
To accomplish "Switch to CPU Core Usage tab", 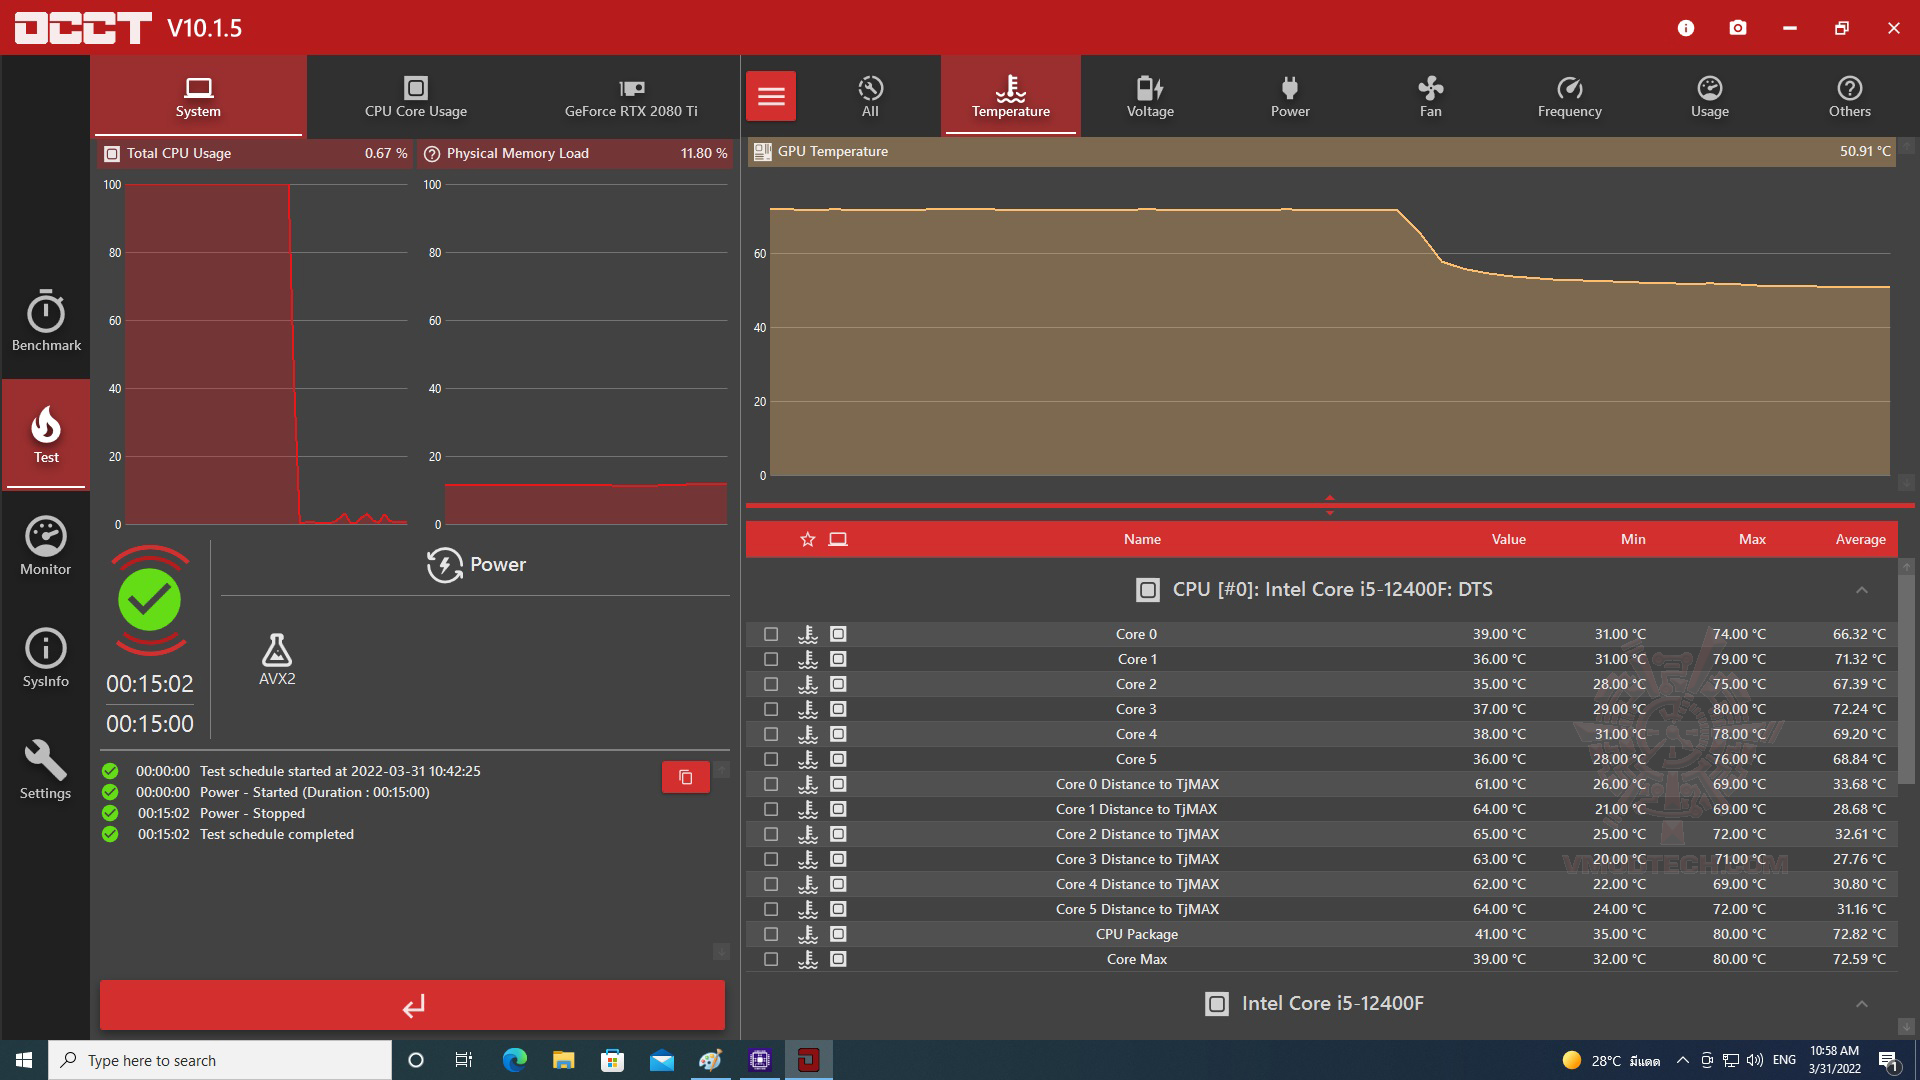I will click(x=416, y=96).
